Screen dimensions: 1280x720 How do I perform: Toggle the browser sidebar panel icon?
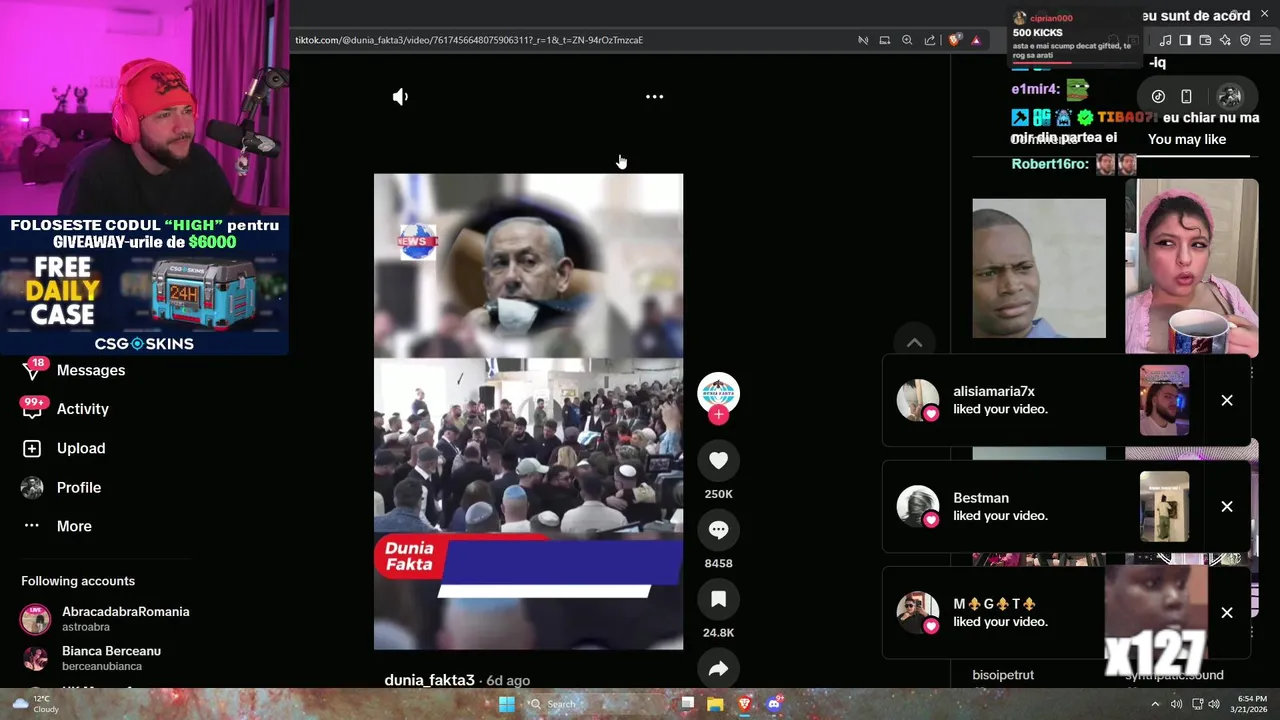click(1185, 40)
